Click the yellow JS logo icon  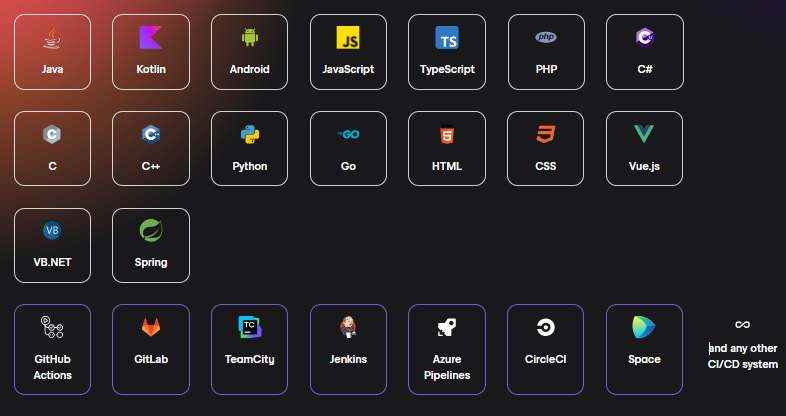(348, 38)
